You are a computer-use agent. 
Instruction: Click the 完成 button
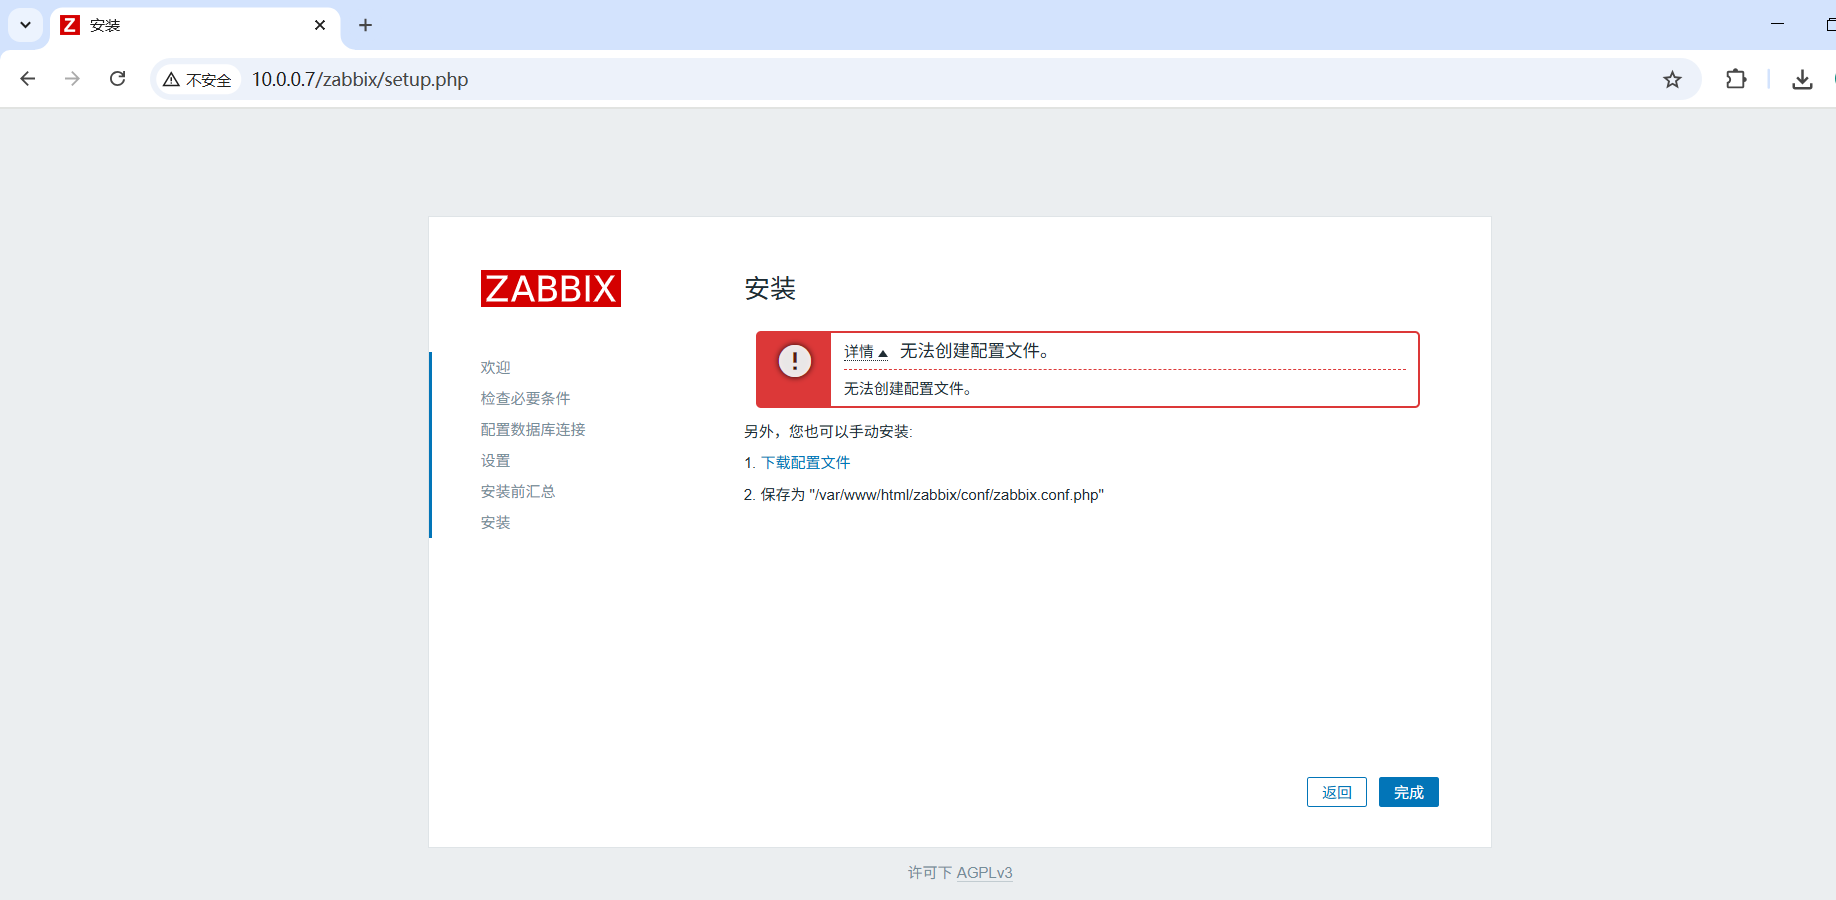coord(1409,792)
